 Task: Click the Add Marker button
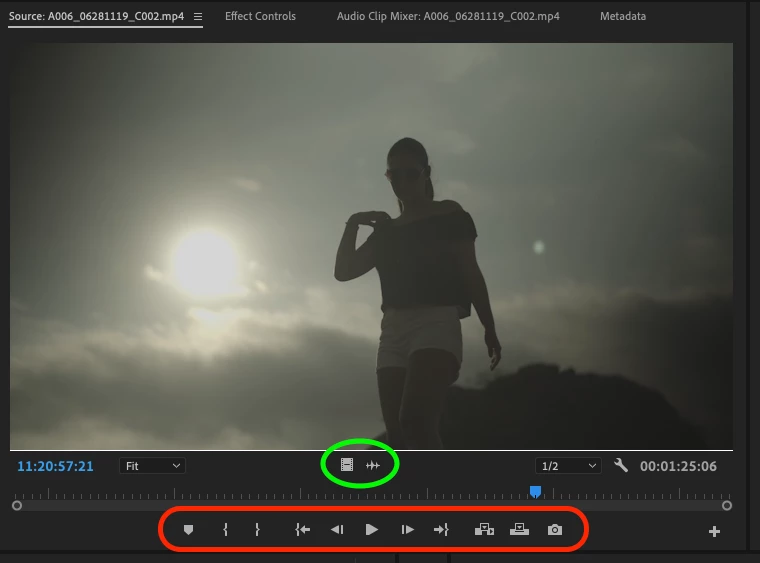189,530
